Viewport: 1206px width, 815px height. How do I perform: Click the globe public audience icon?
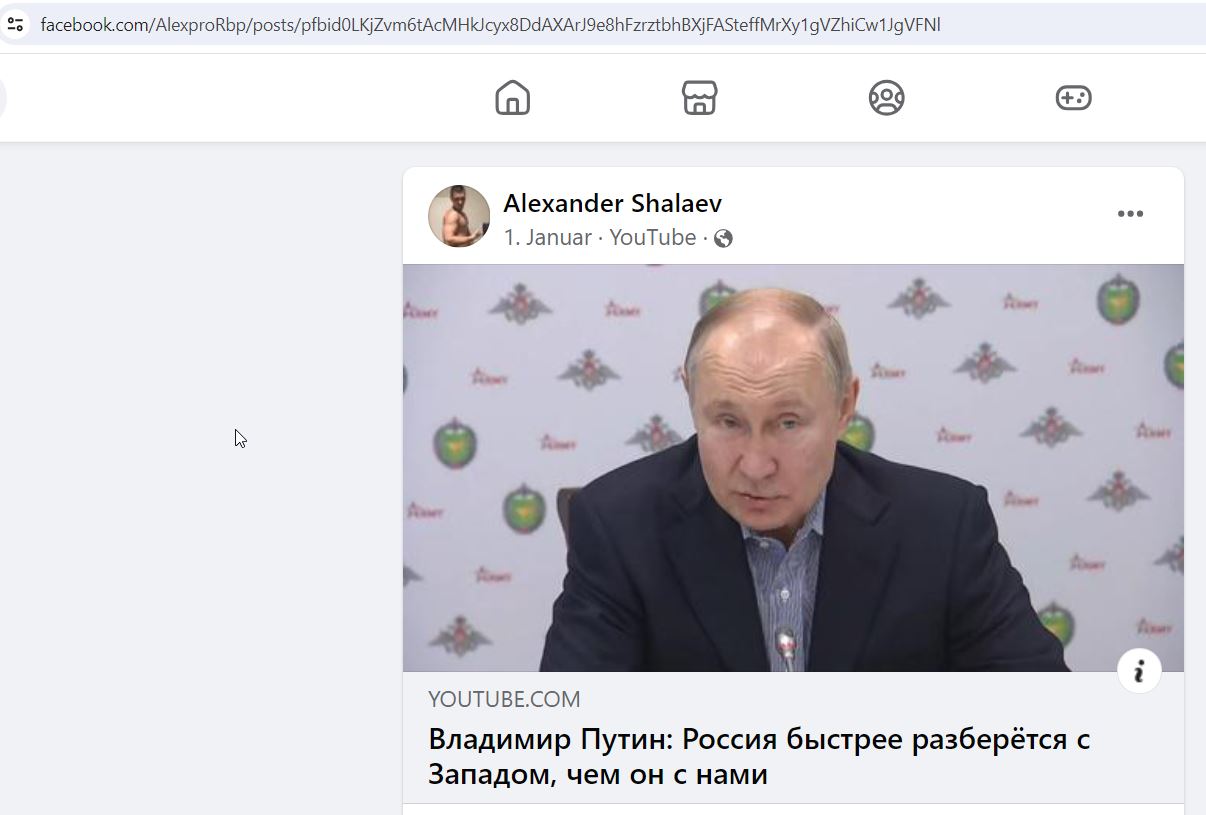pos(723,238)
